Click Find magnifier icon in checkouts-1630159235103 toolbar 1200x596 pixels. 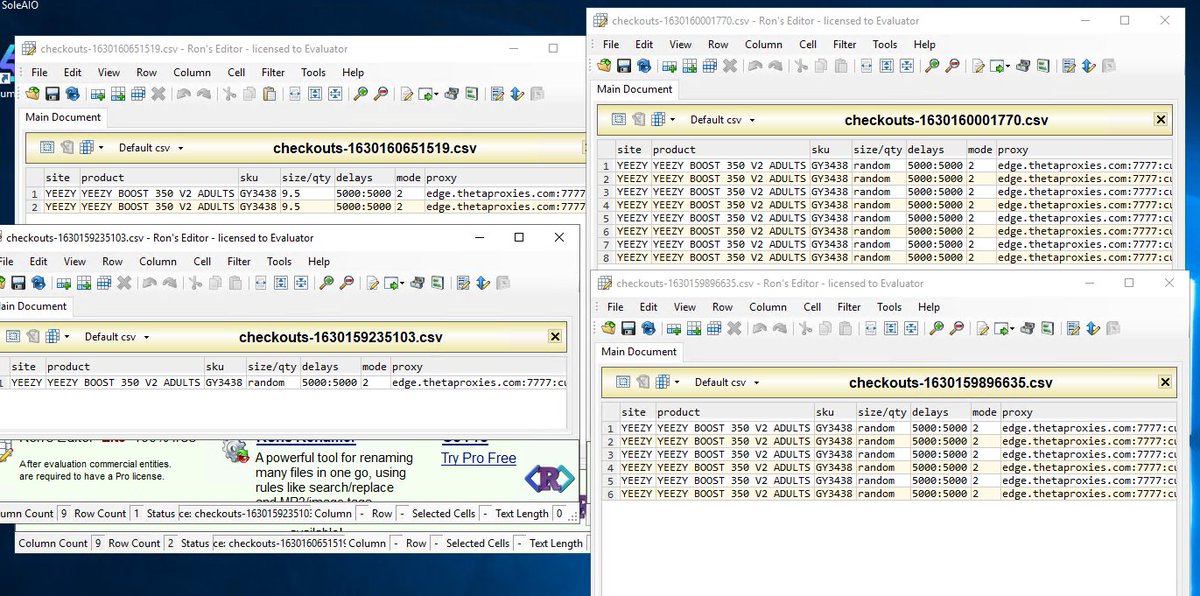(326, 282)
